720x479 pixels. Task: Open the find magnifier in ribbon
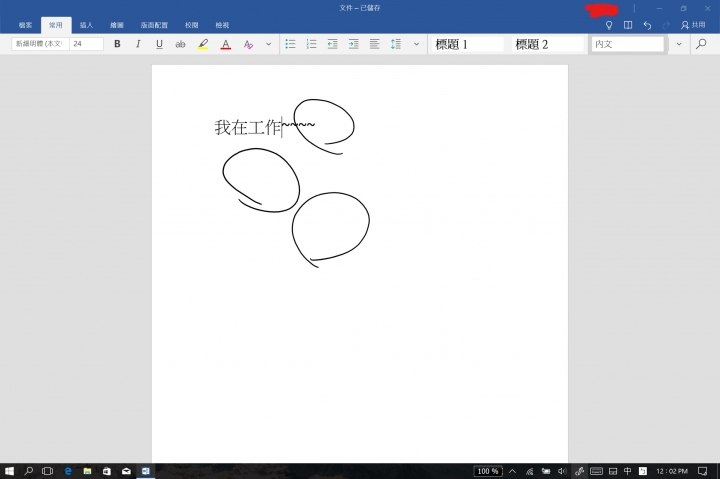tap(701, 44)
